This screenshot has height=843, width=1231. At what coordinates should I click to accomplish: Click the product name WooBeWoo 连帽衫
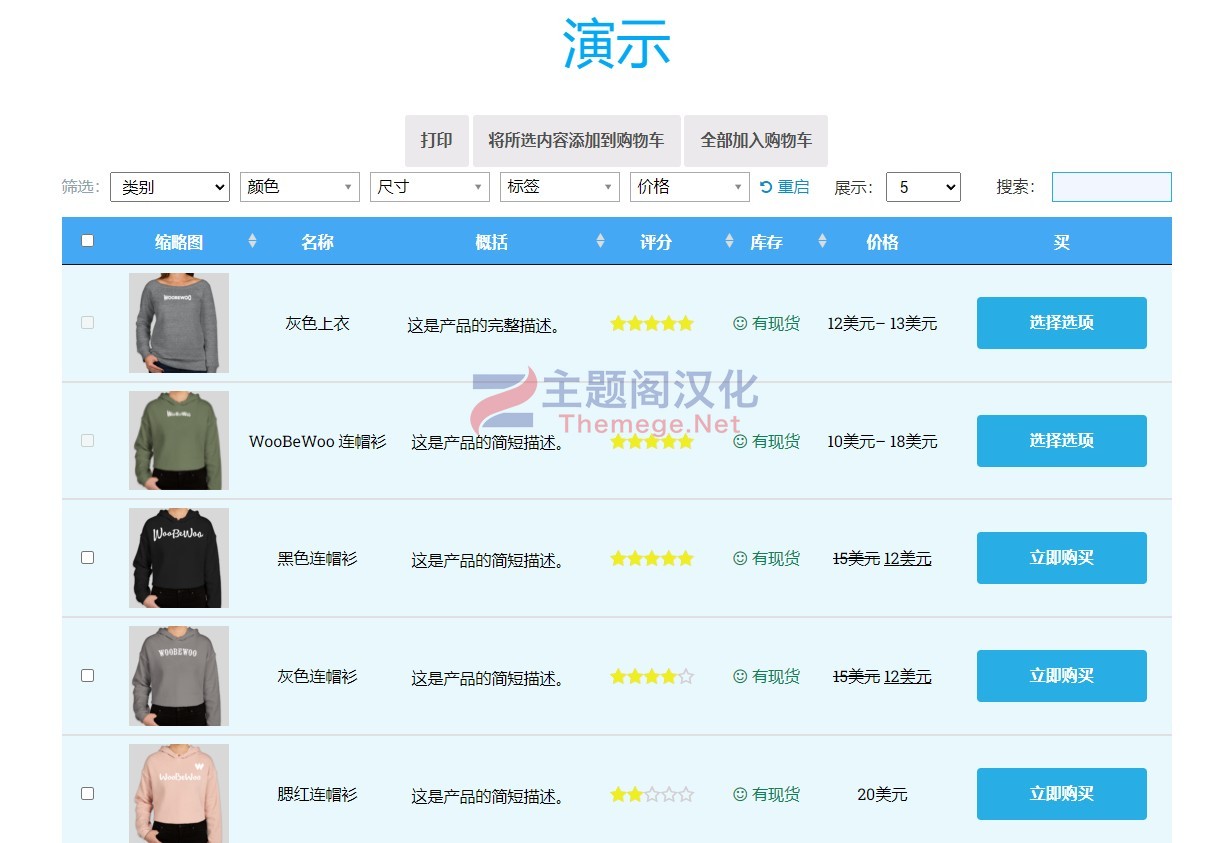coord(317,441)
